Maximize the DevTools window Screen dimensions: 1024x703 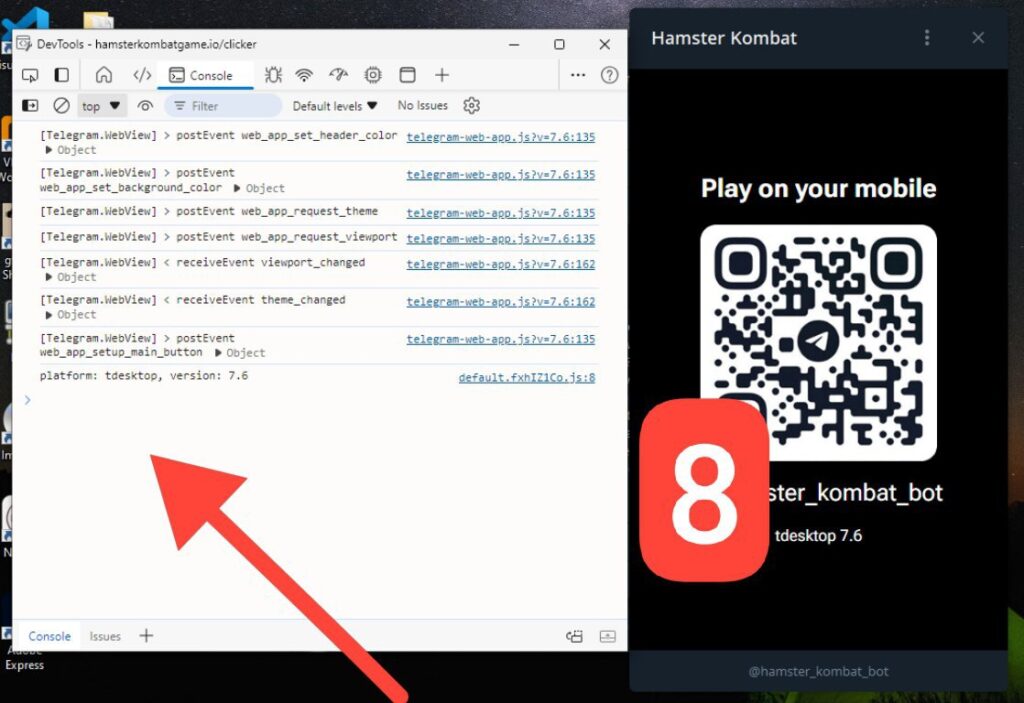[x=559, y=44]
